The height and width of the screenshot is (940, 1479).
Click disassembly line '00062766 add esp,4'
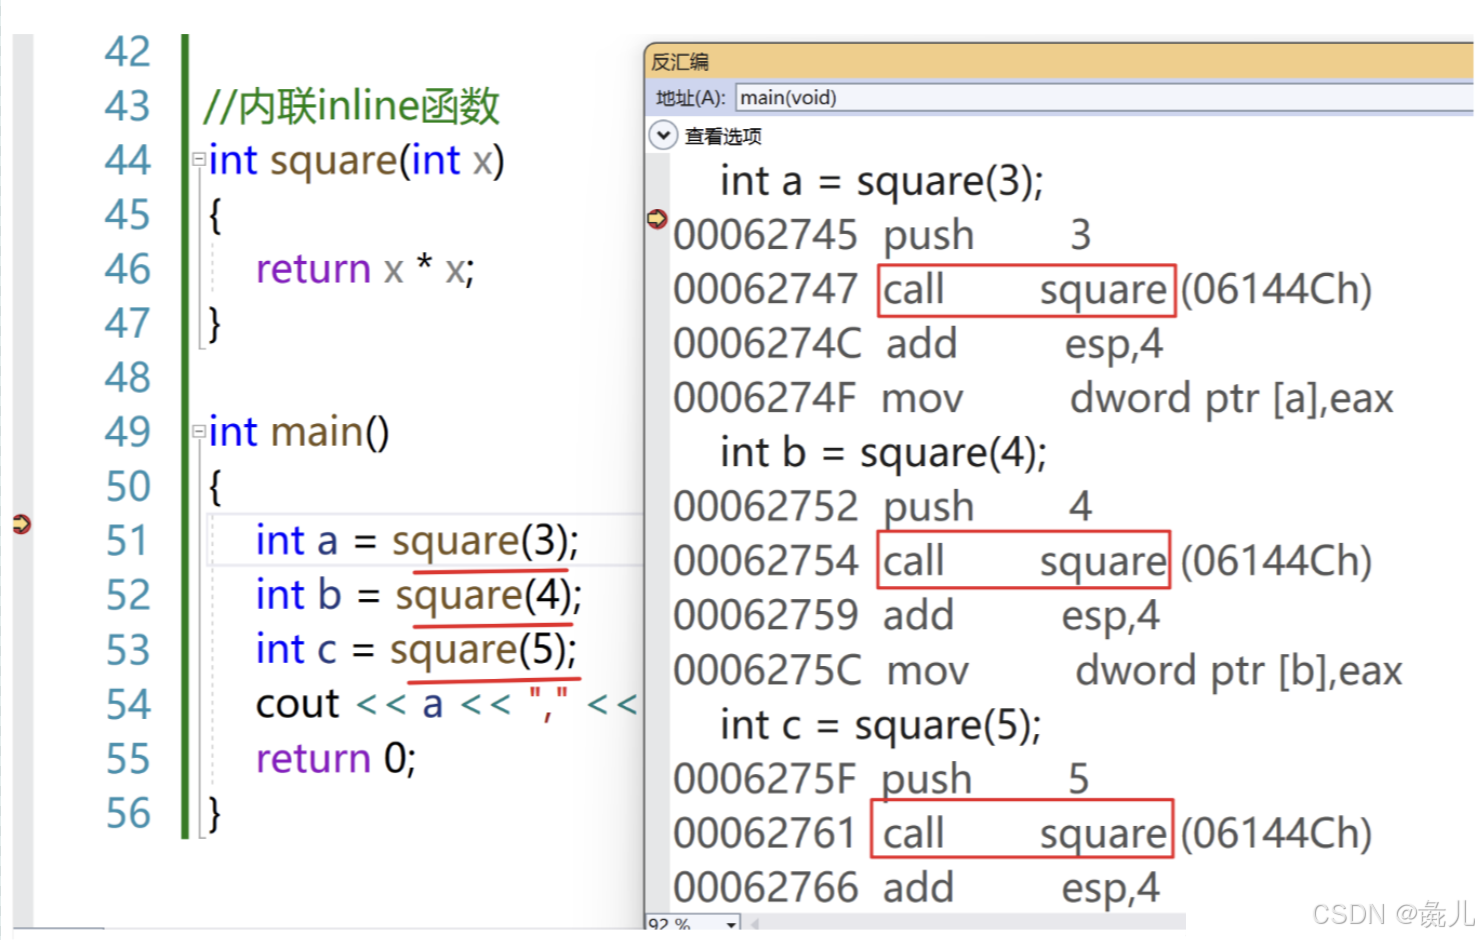click(x=916, y=888)
